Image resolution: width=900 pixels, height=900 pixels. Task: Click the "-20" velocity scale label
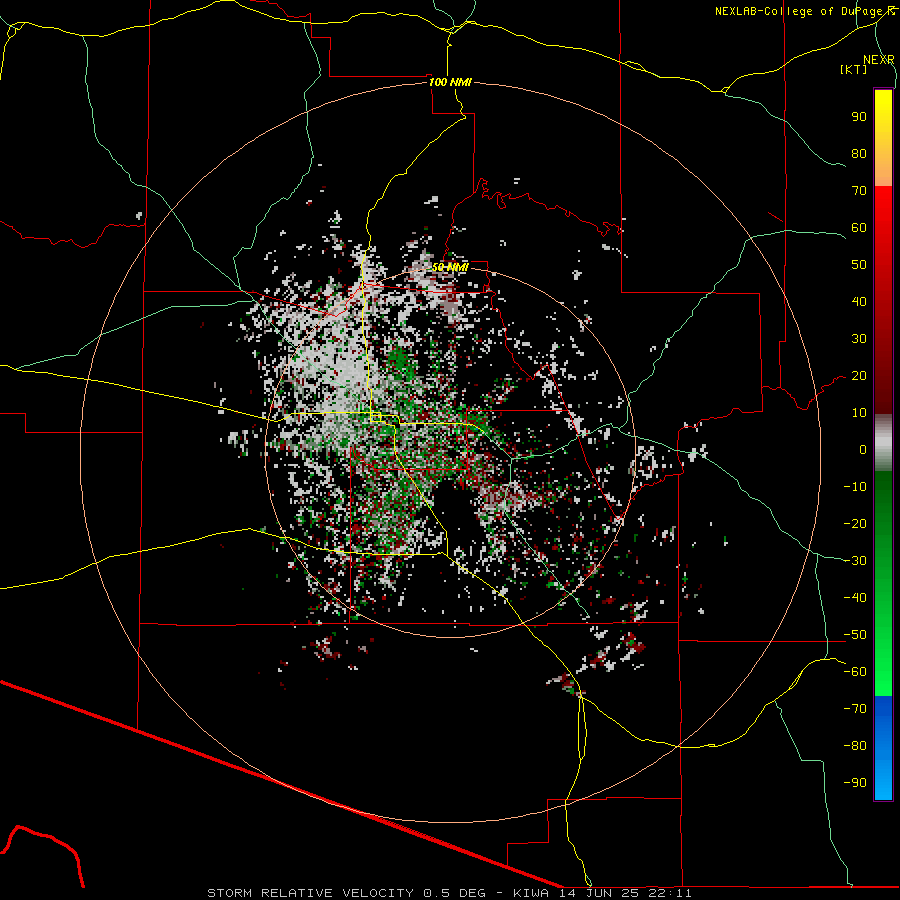pyautogui.click(x=855, y=523)
